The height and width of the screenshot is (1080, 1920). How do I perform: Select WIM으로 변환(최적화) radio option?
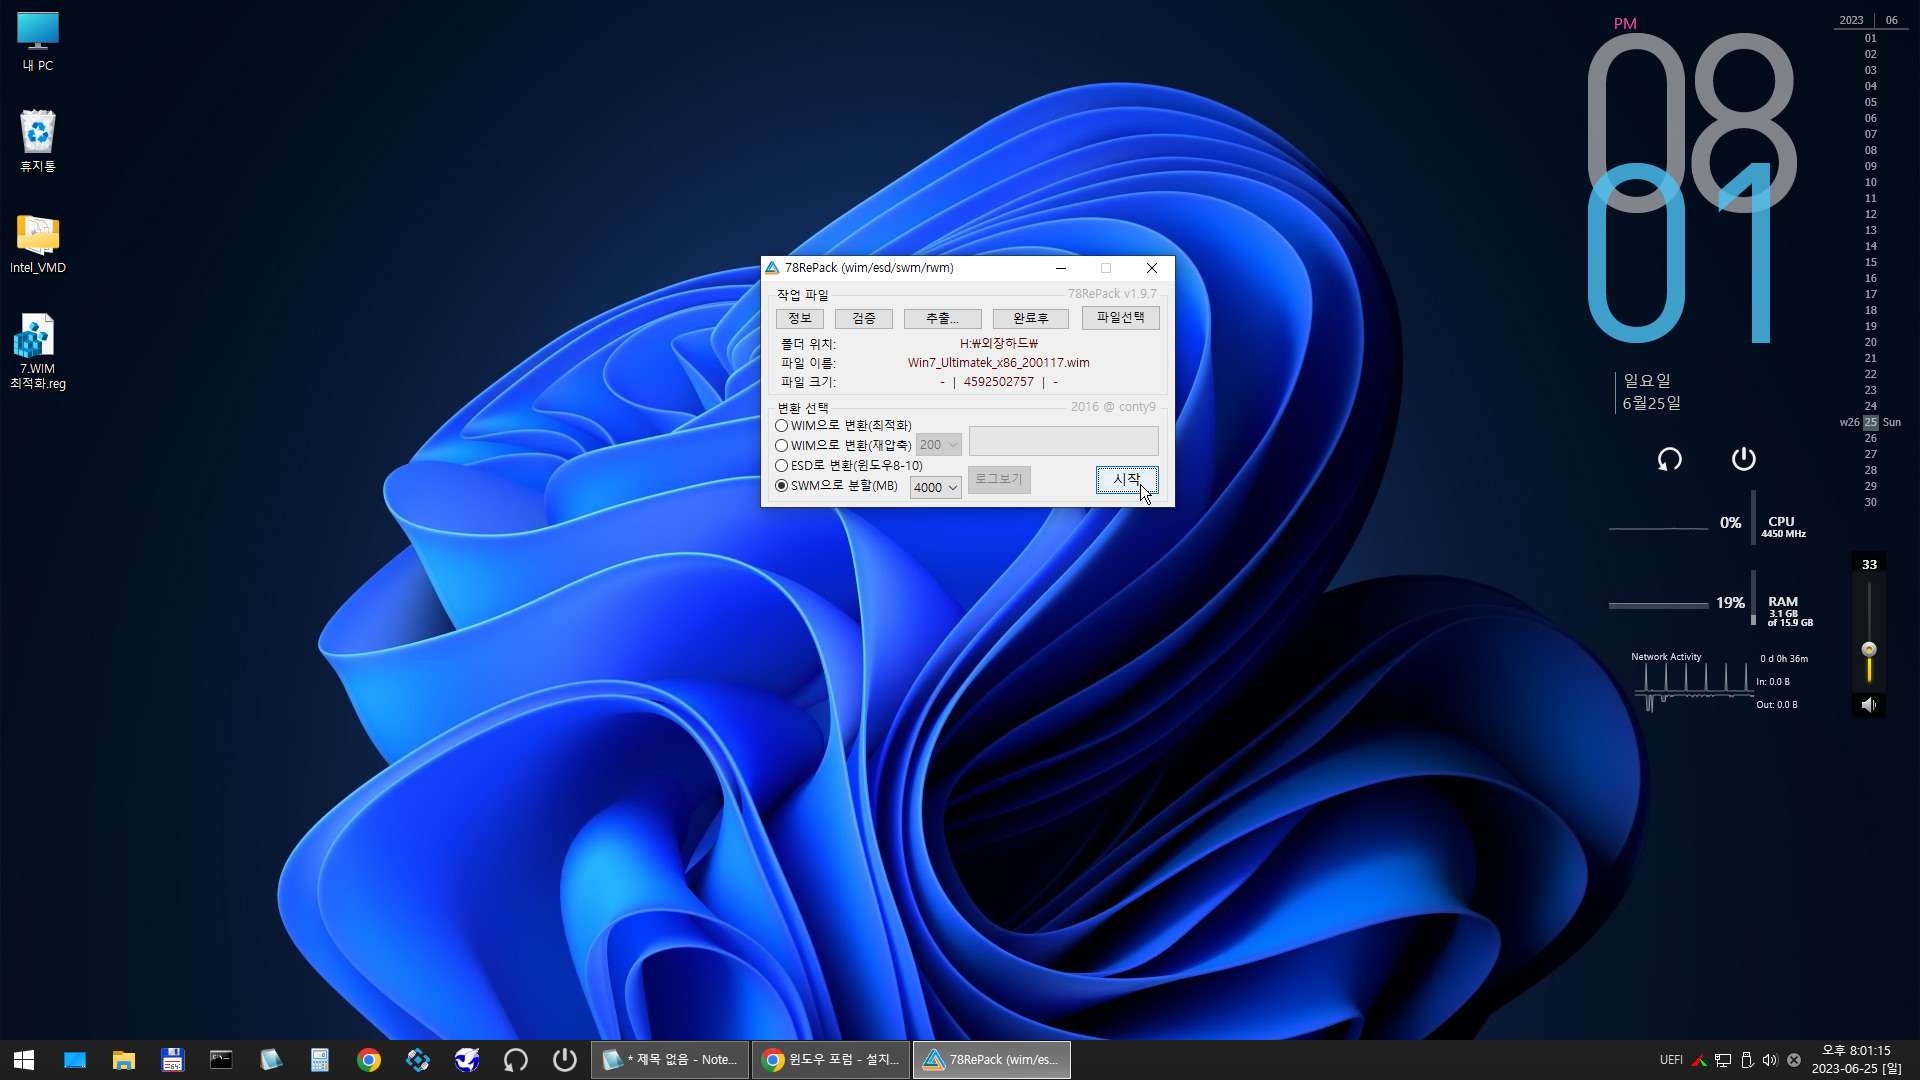coord(844,426)
